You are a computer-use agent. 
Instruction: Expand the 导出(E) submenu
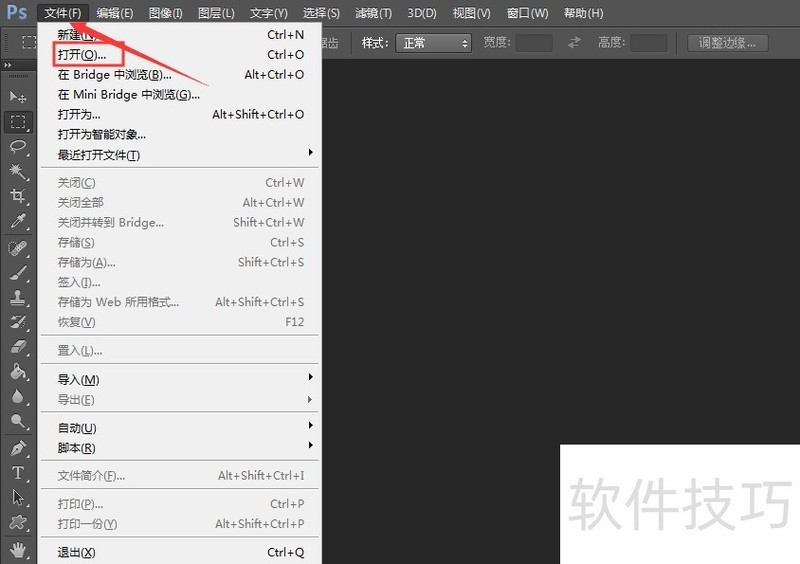pos(180,399)
